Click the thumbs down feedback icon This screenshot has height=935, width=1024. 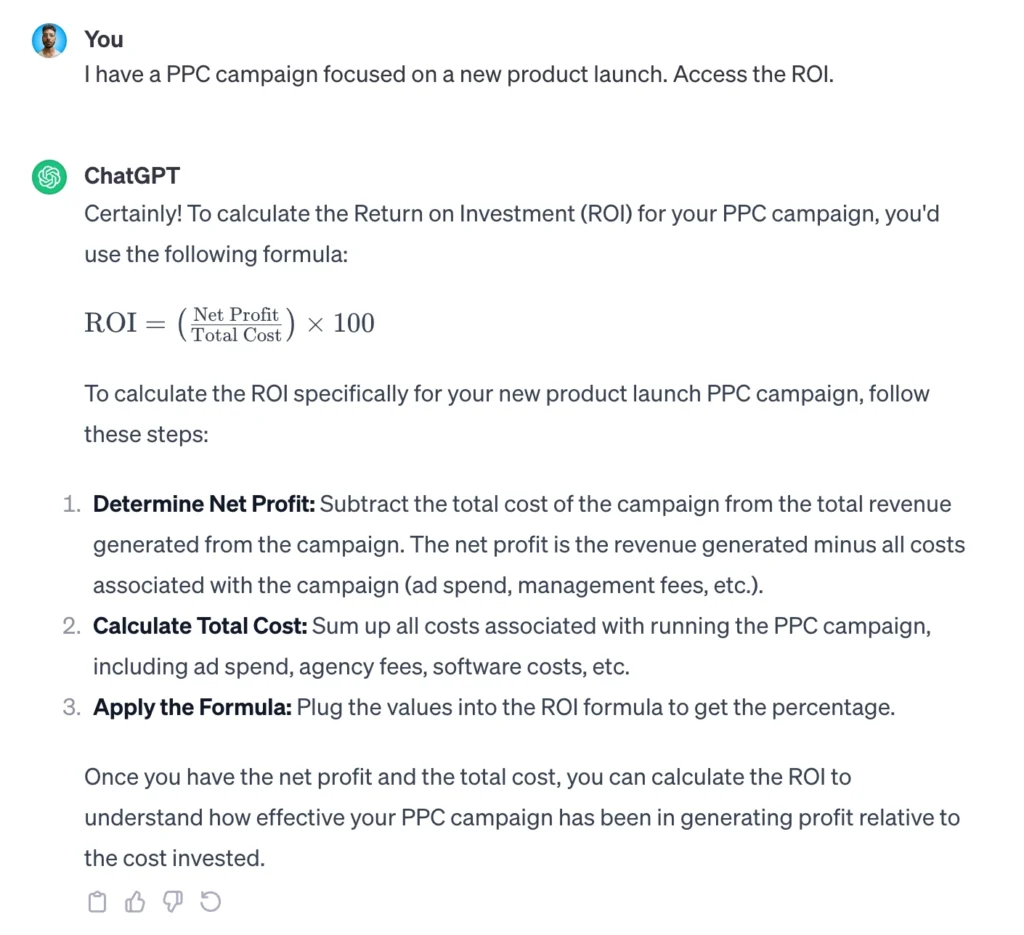click(172, 901)
